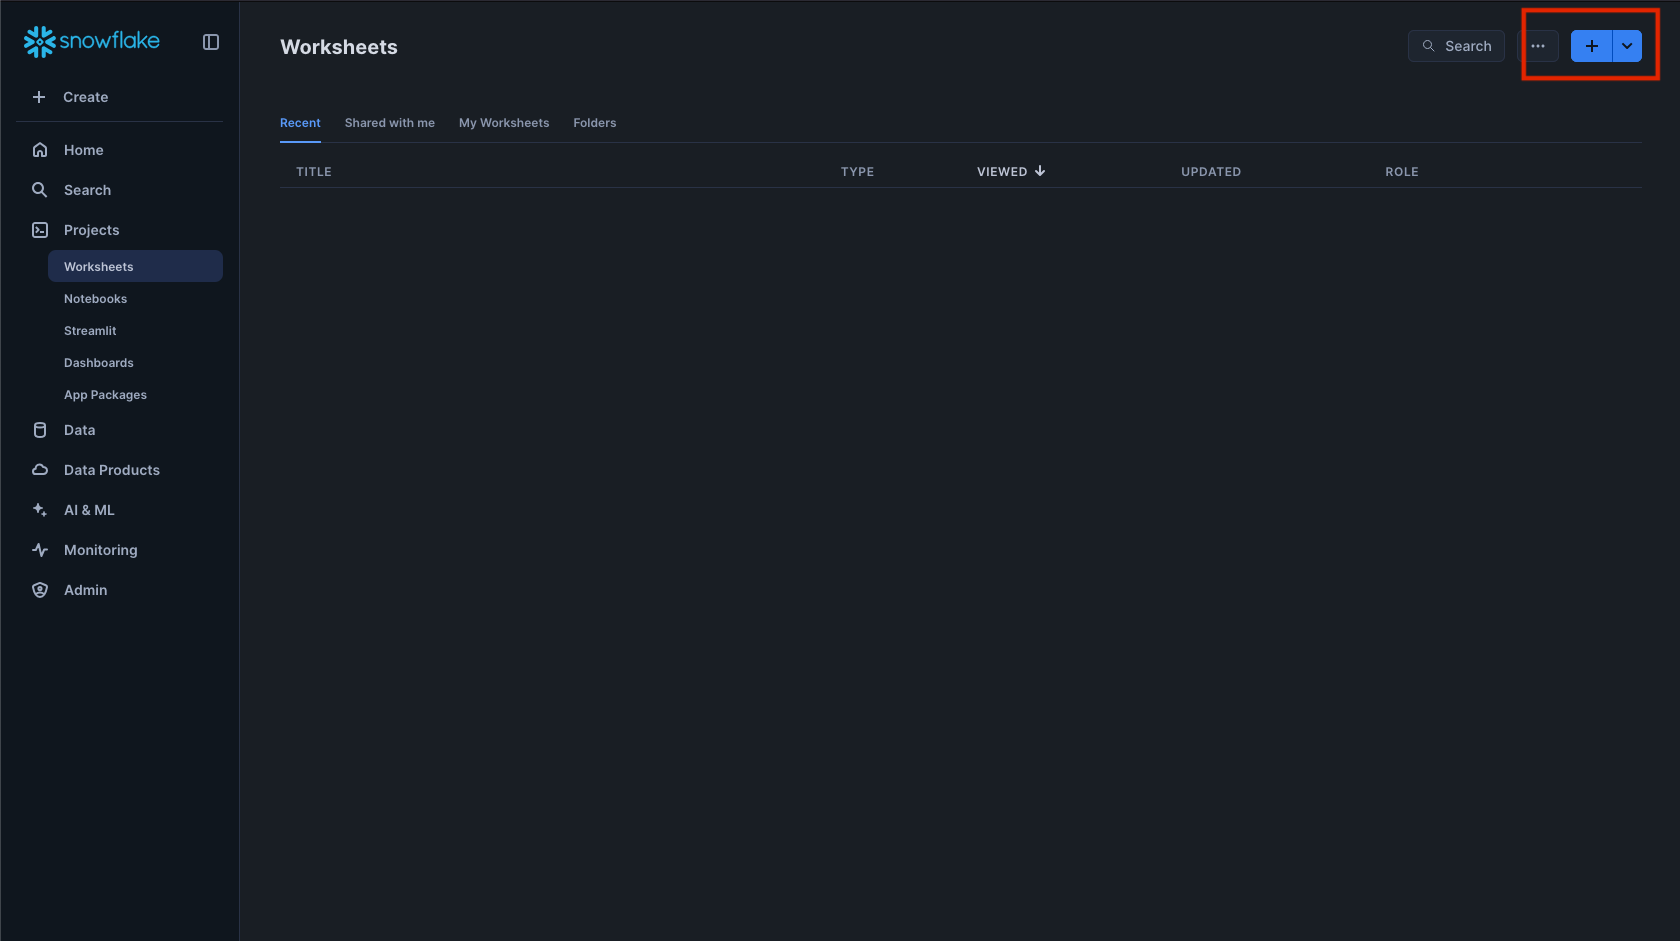Open AI & ML sparkle icon

tap(40, 510)
